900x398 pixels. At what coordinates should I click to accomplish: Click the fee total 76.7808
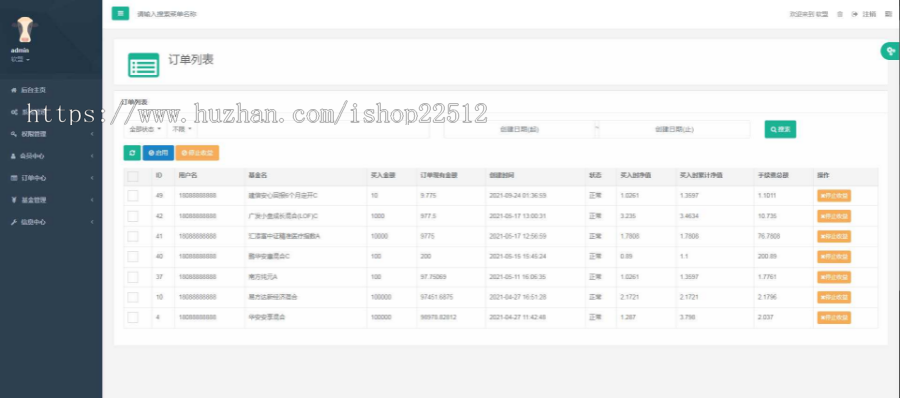point(769,236)
